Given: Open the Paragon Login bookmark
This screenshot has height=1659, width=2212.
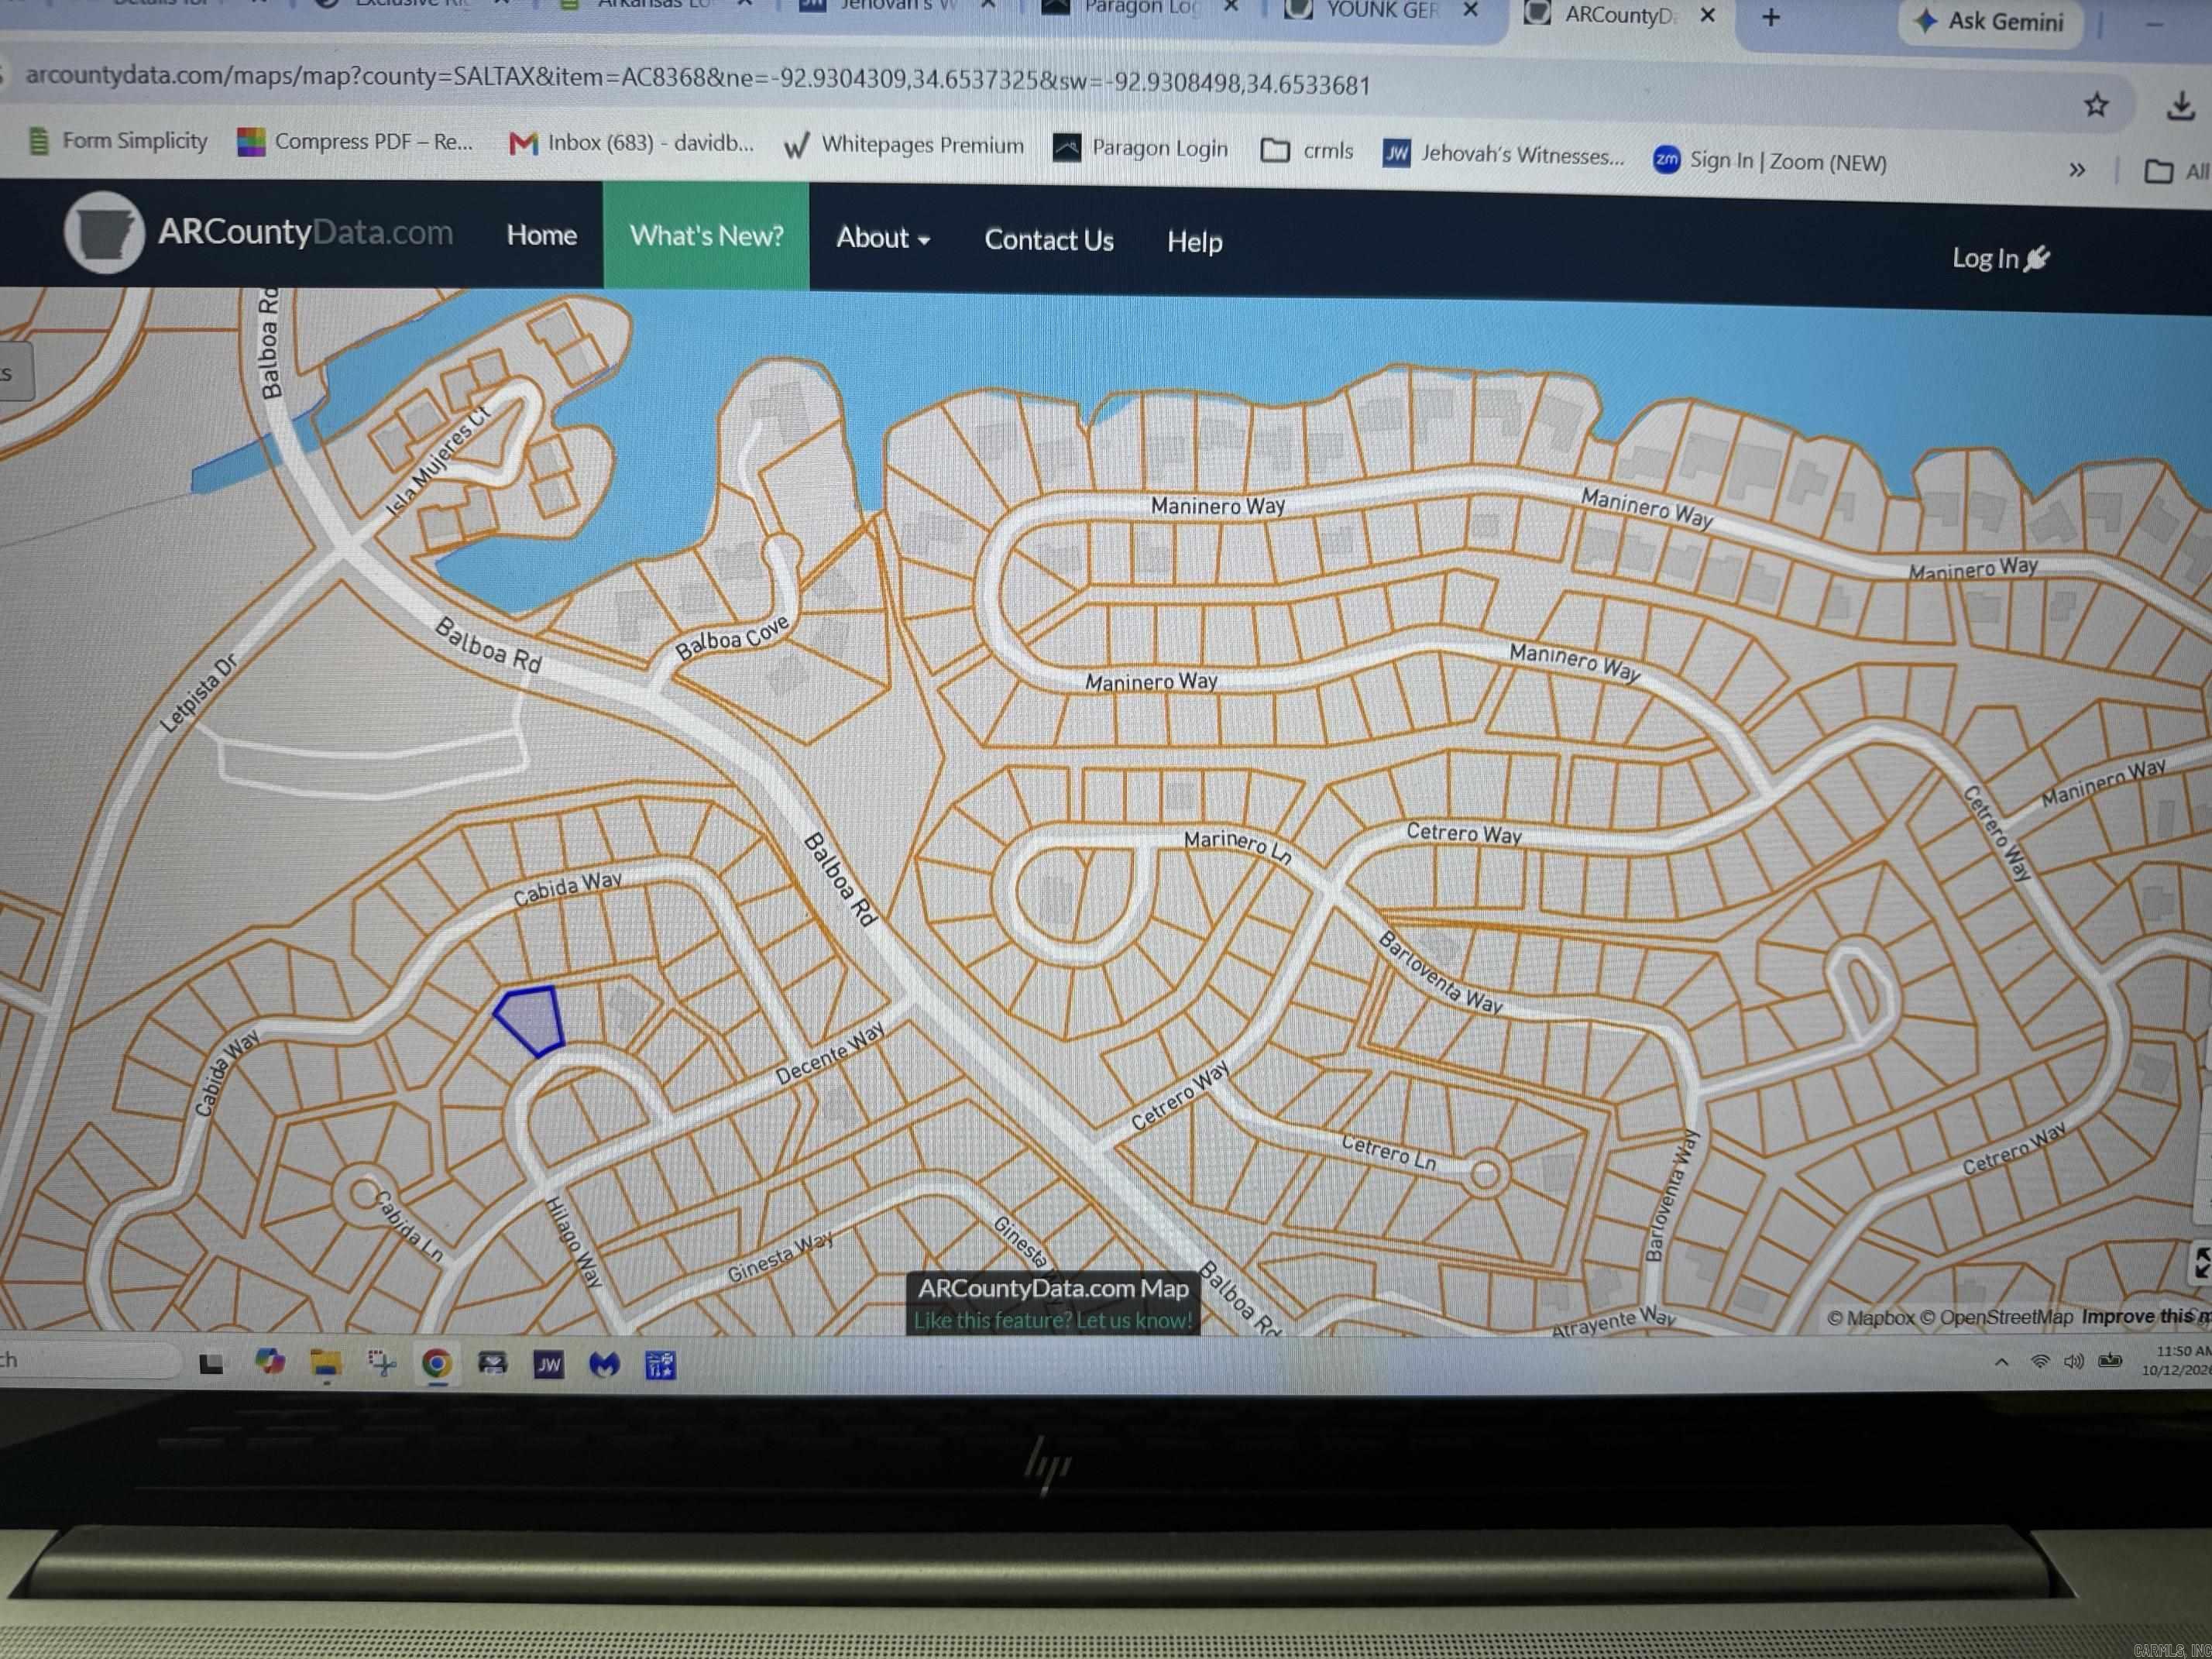Looking at the screenshot, I should (1140, 148).
